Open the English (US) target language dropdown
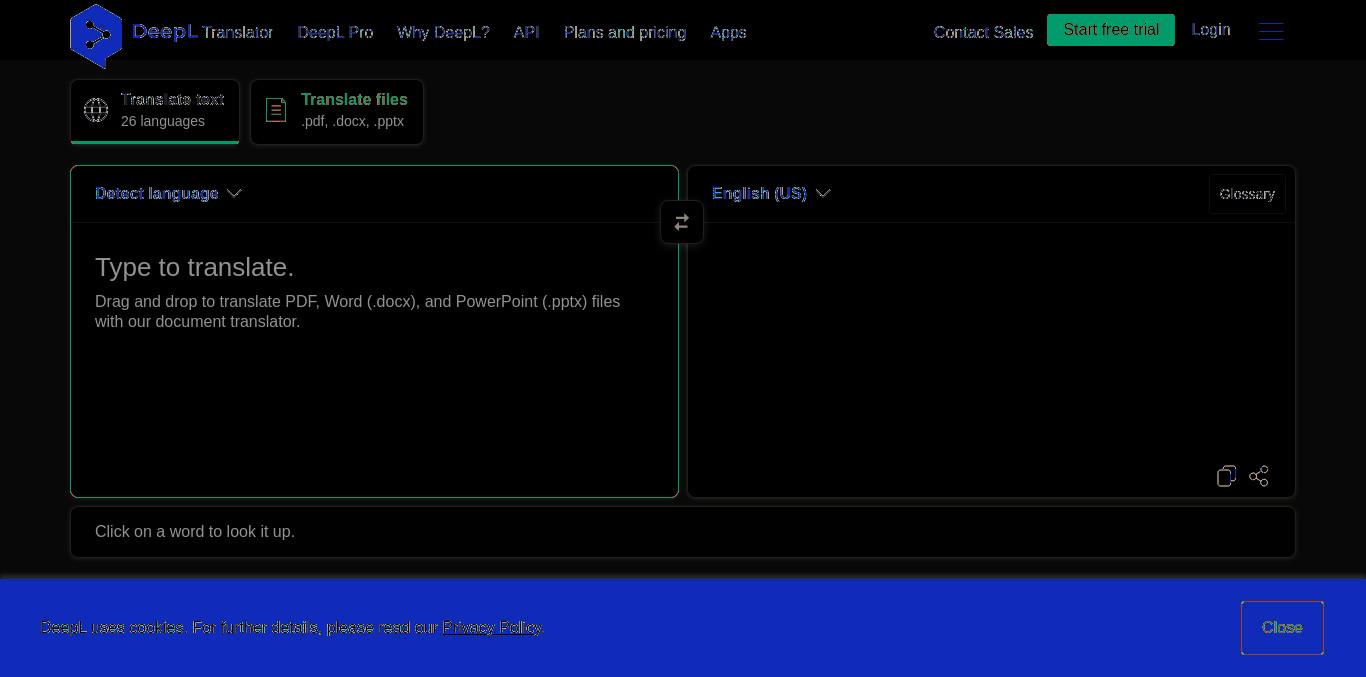This screenshot has height=677, width=1366. point(771,193)
